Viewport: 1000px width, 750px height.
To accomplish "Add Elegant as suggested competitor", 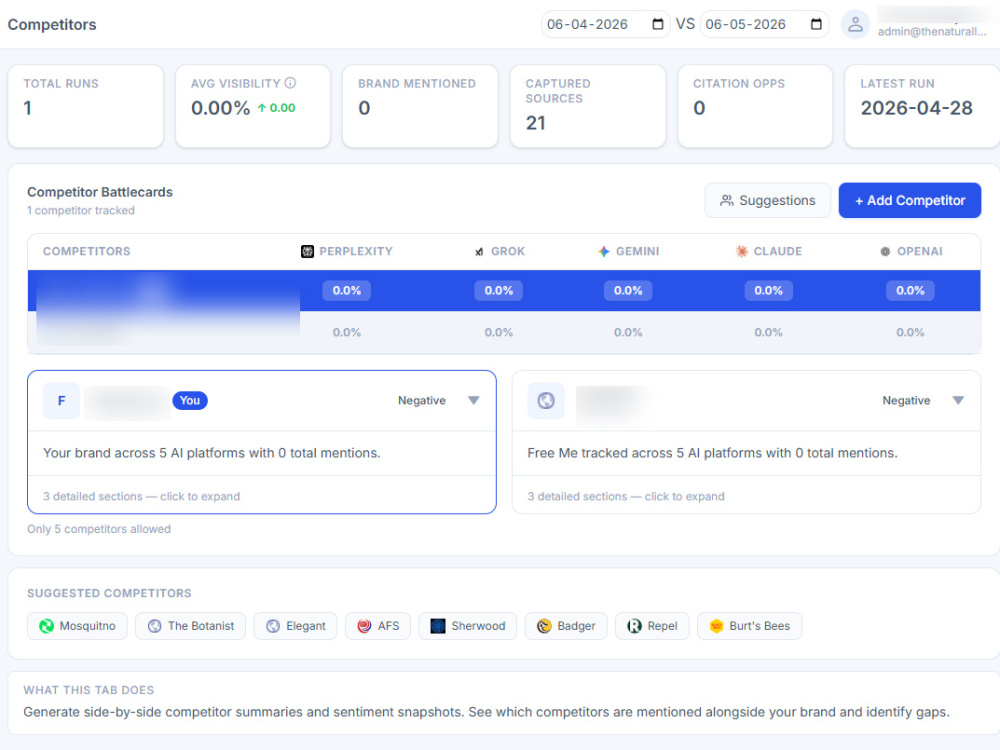I will [295, 626].
